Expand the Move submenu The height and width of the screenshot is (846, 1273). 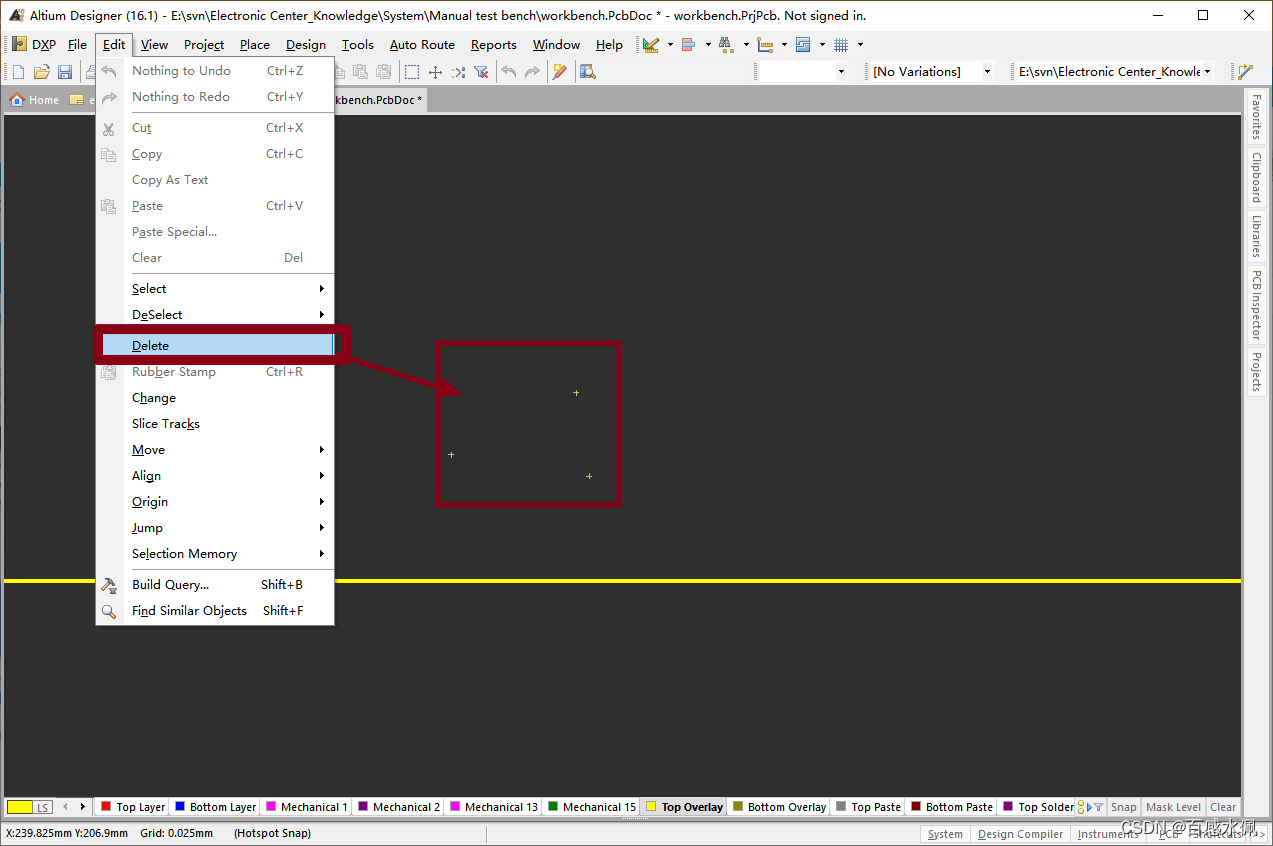click(x=215, y=450)
